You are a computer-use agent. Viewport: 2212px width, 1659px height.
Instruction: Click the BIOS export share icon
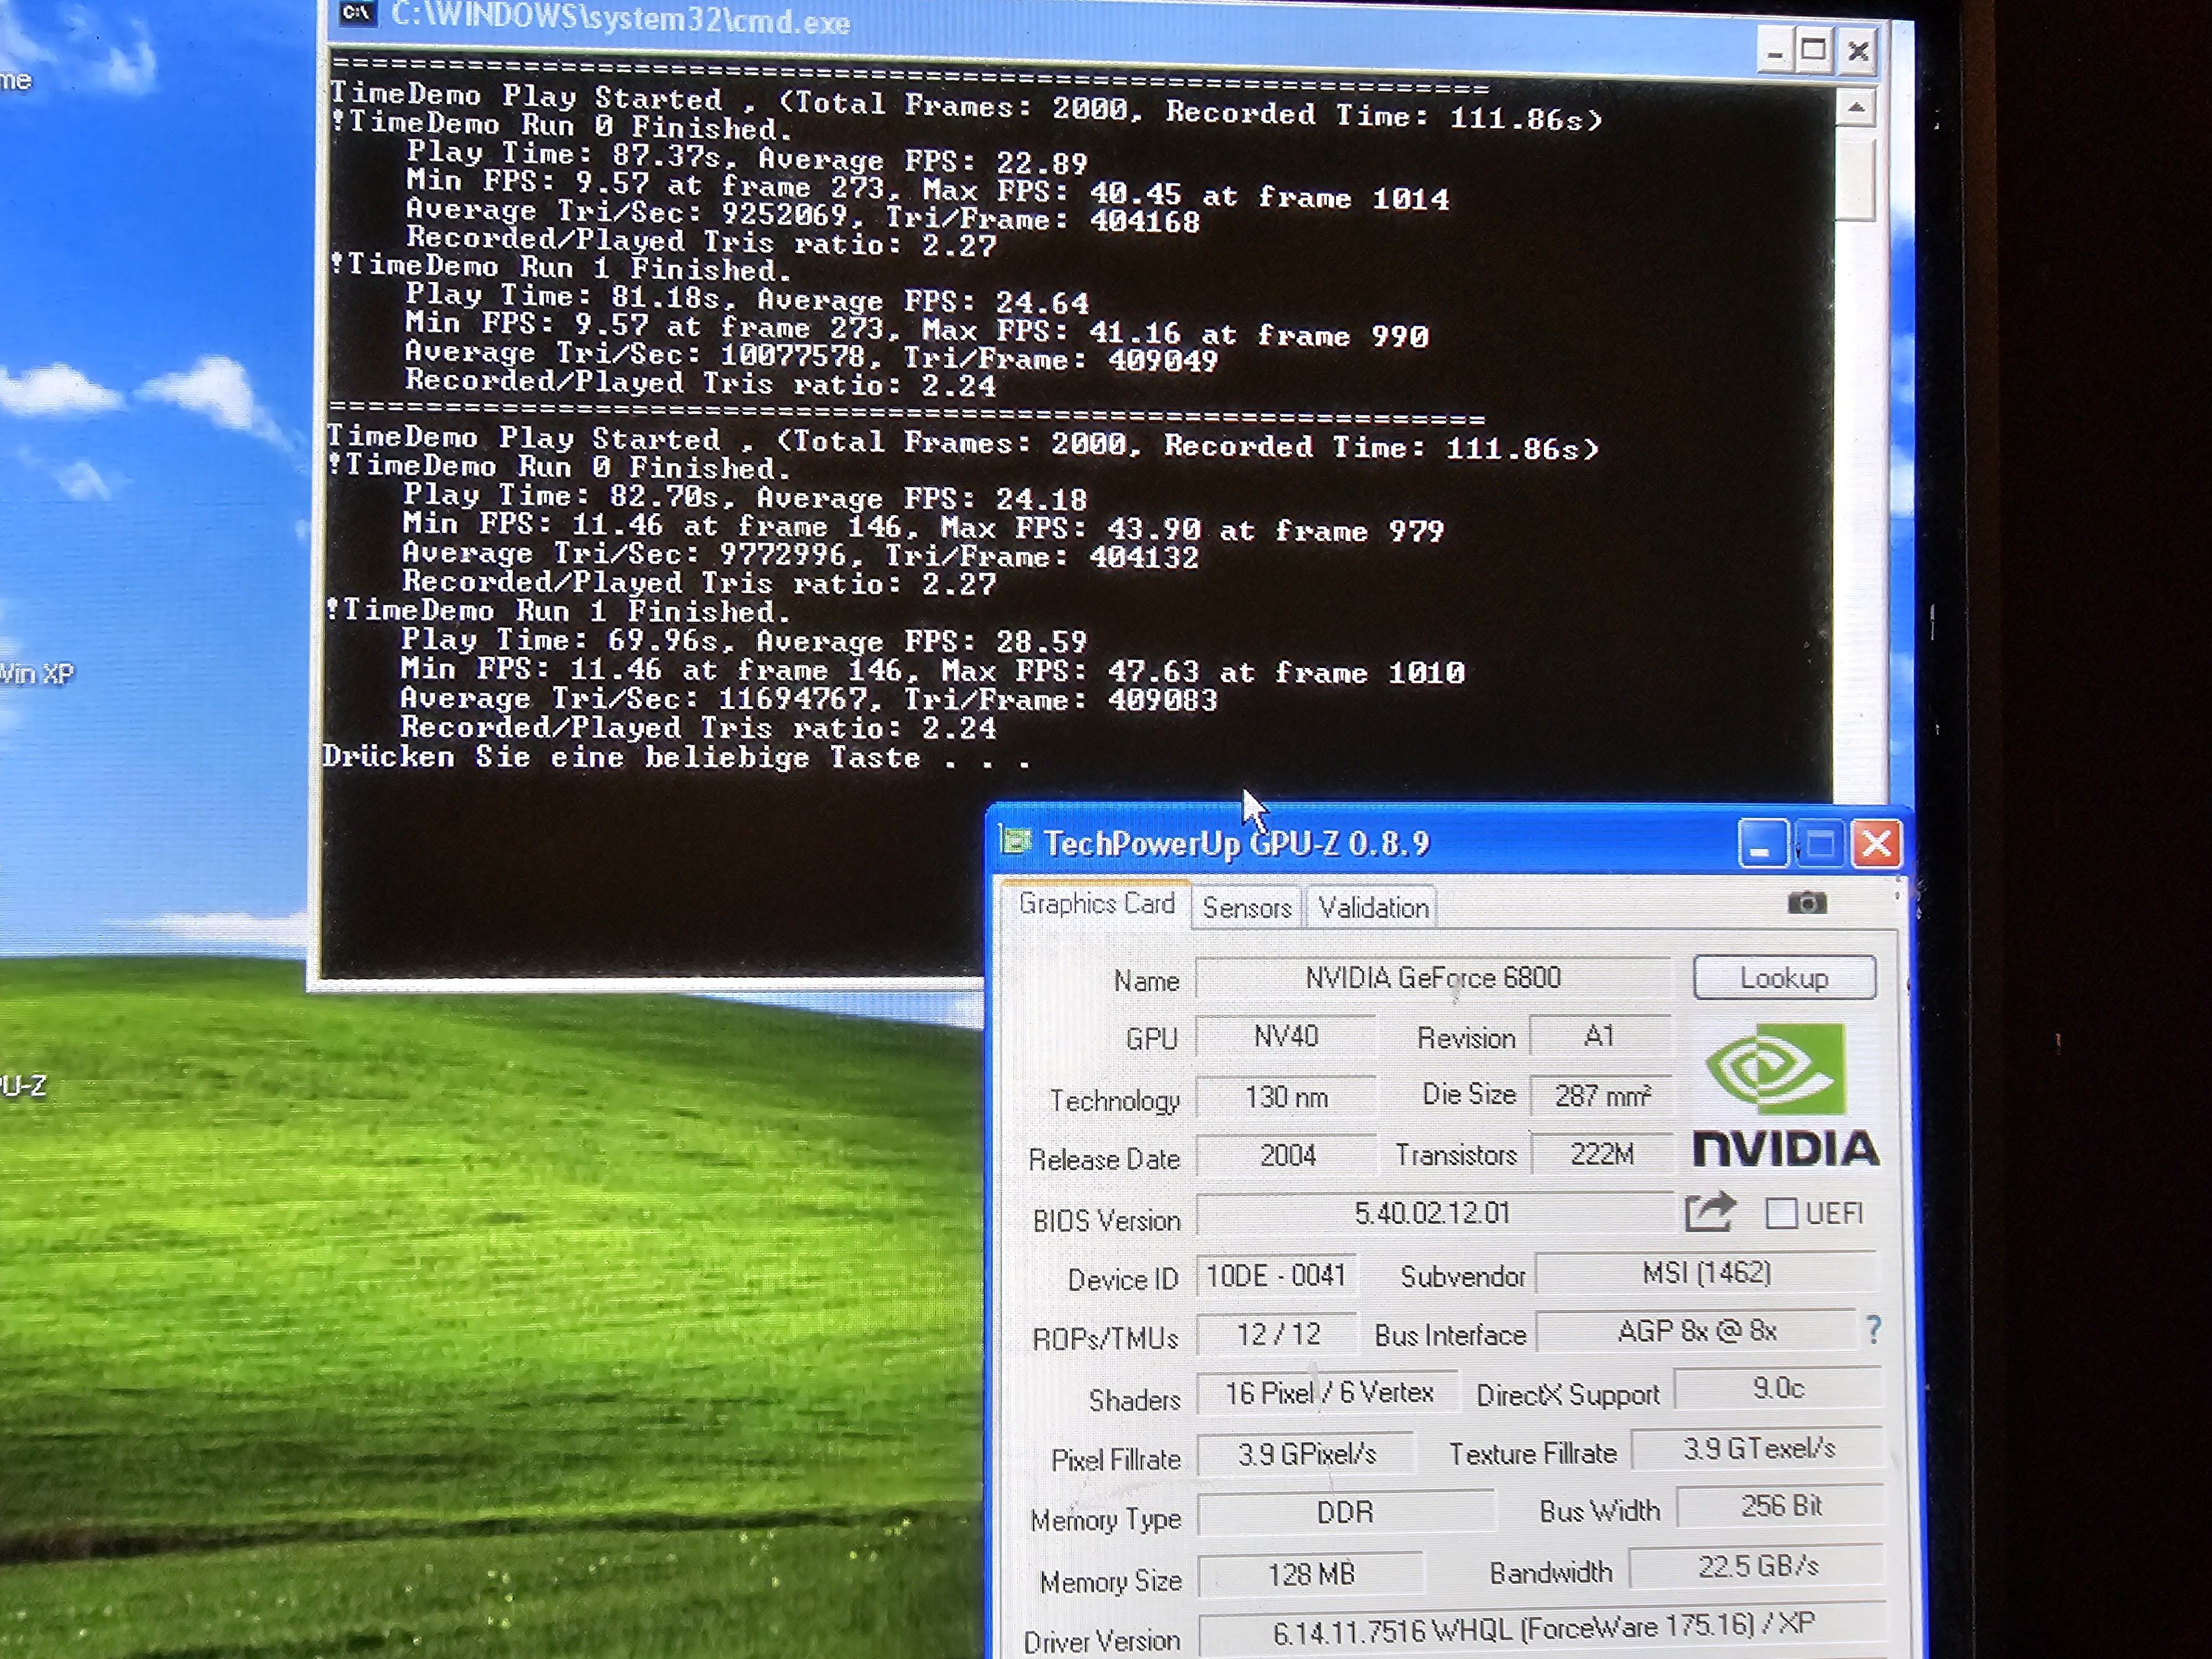pyautogui.click(x=1709, y=1213)
